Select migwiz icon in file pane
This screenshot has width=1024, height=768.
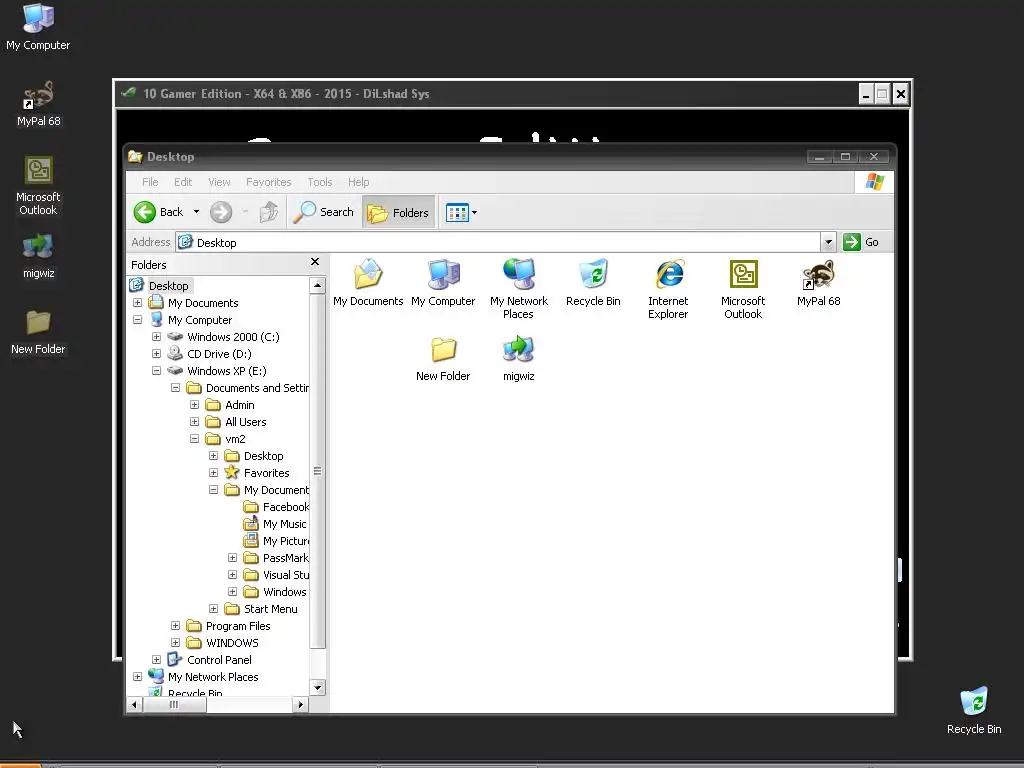point(519,359)
